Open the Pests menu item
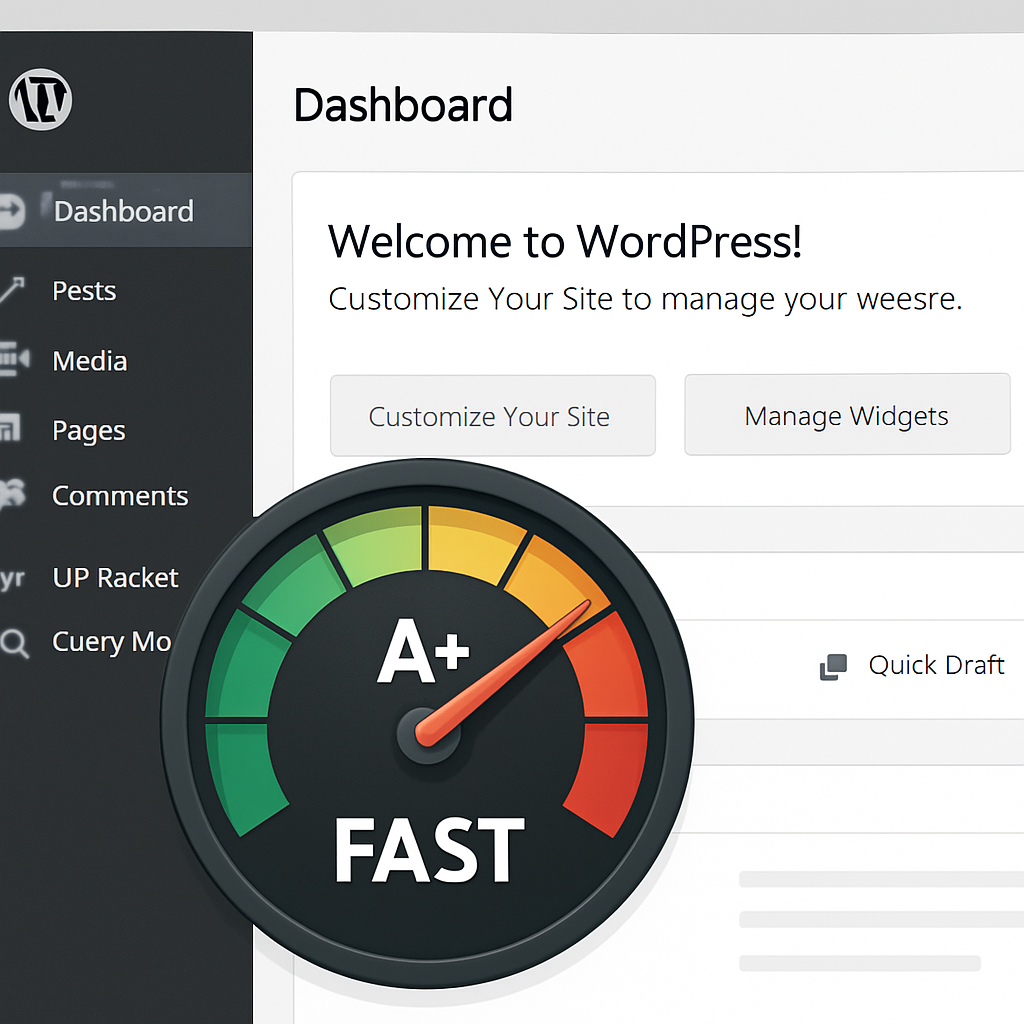 84,291
